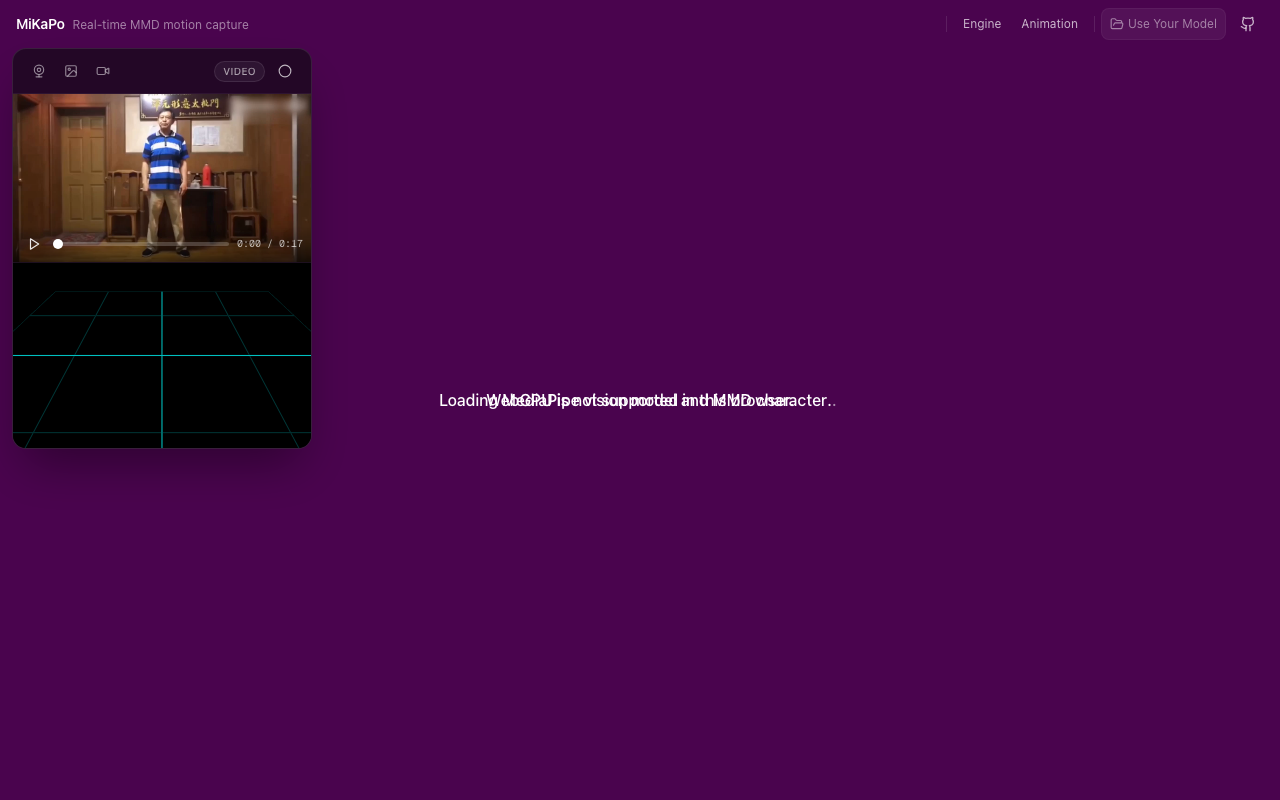Viewport: 1280px width, 800px height.
Task: Click the 0:00 / 0:17 time display
Action: point(270,244)
